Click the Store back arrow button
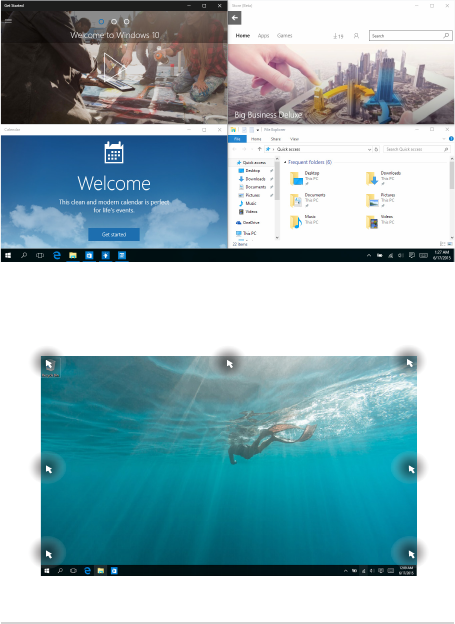The image size is (455, 624). coord(235,18)
